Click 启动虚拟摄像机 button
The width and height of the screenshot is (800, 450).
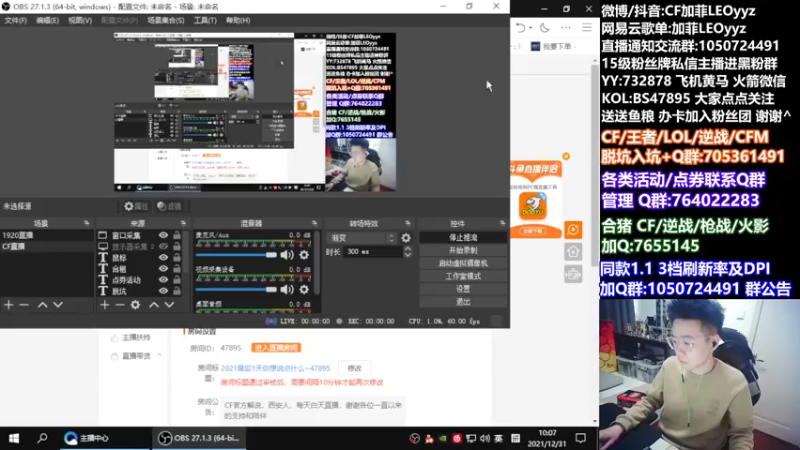463,263
